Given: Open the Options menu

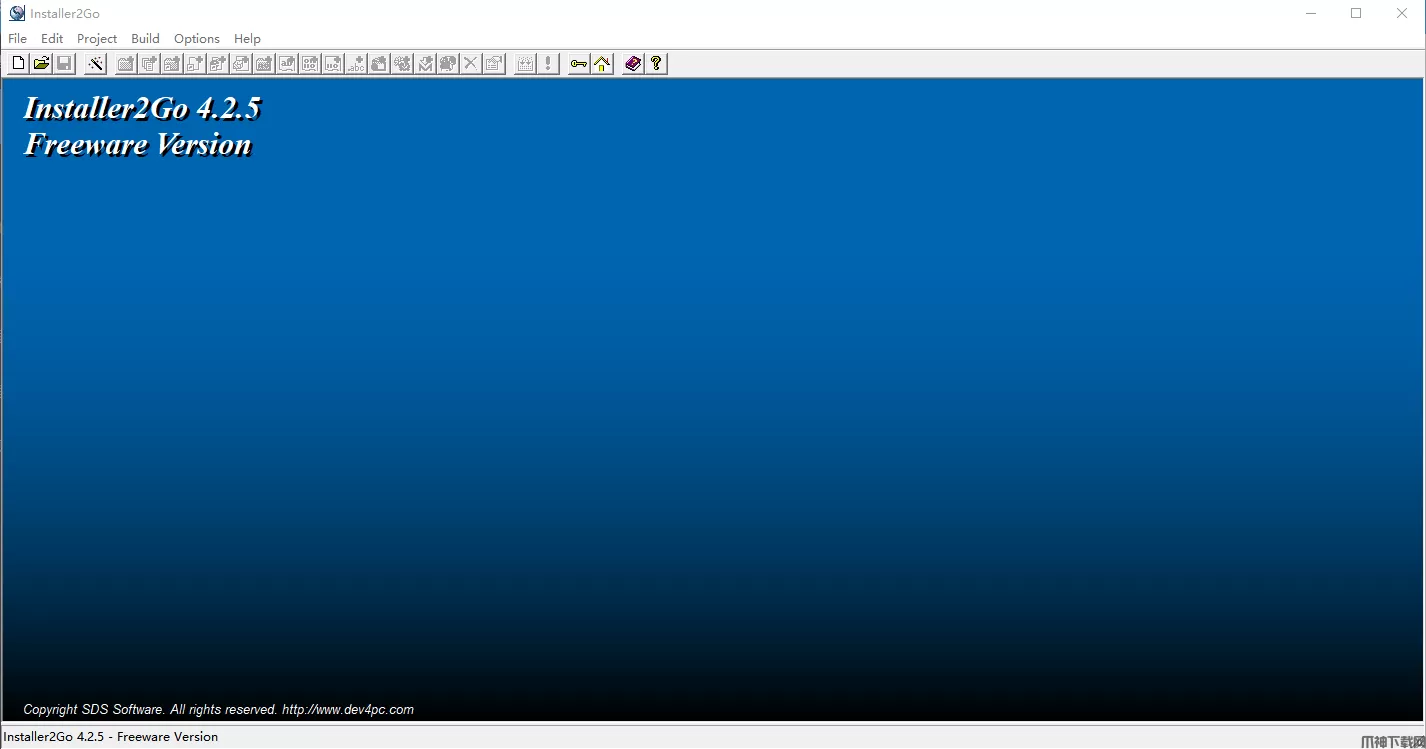Looking at the screenshot, I should 196,38.
